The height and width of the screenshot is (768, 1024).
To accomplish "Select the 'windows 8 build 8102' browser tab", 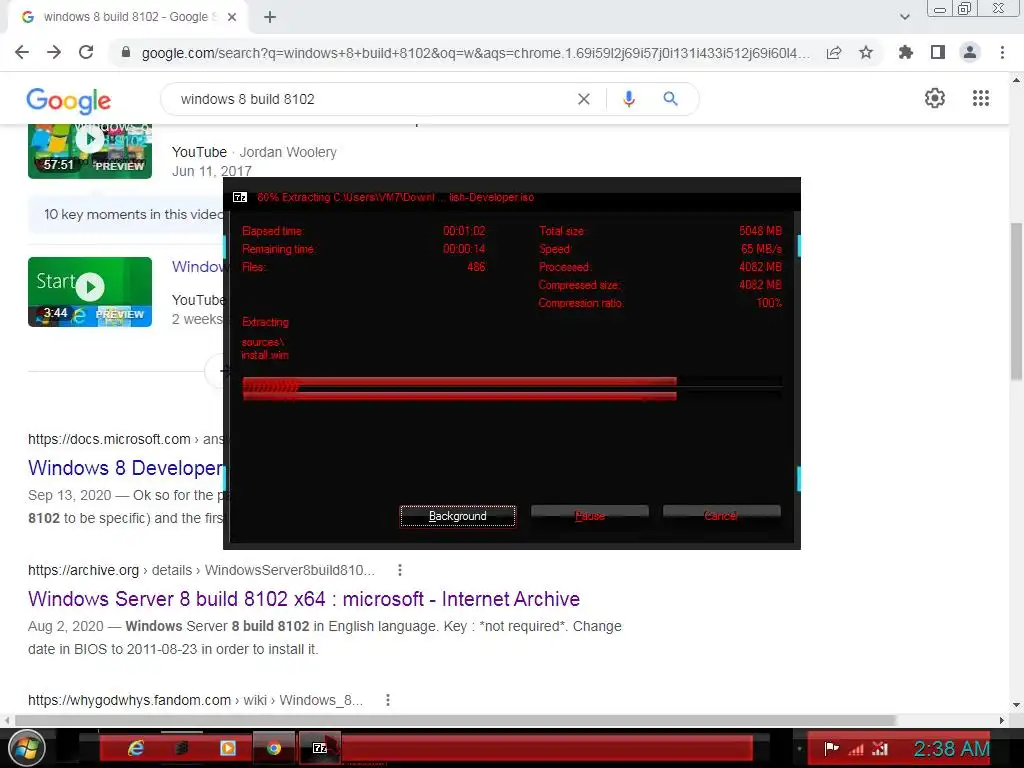I will 128,17.
